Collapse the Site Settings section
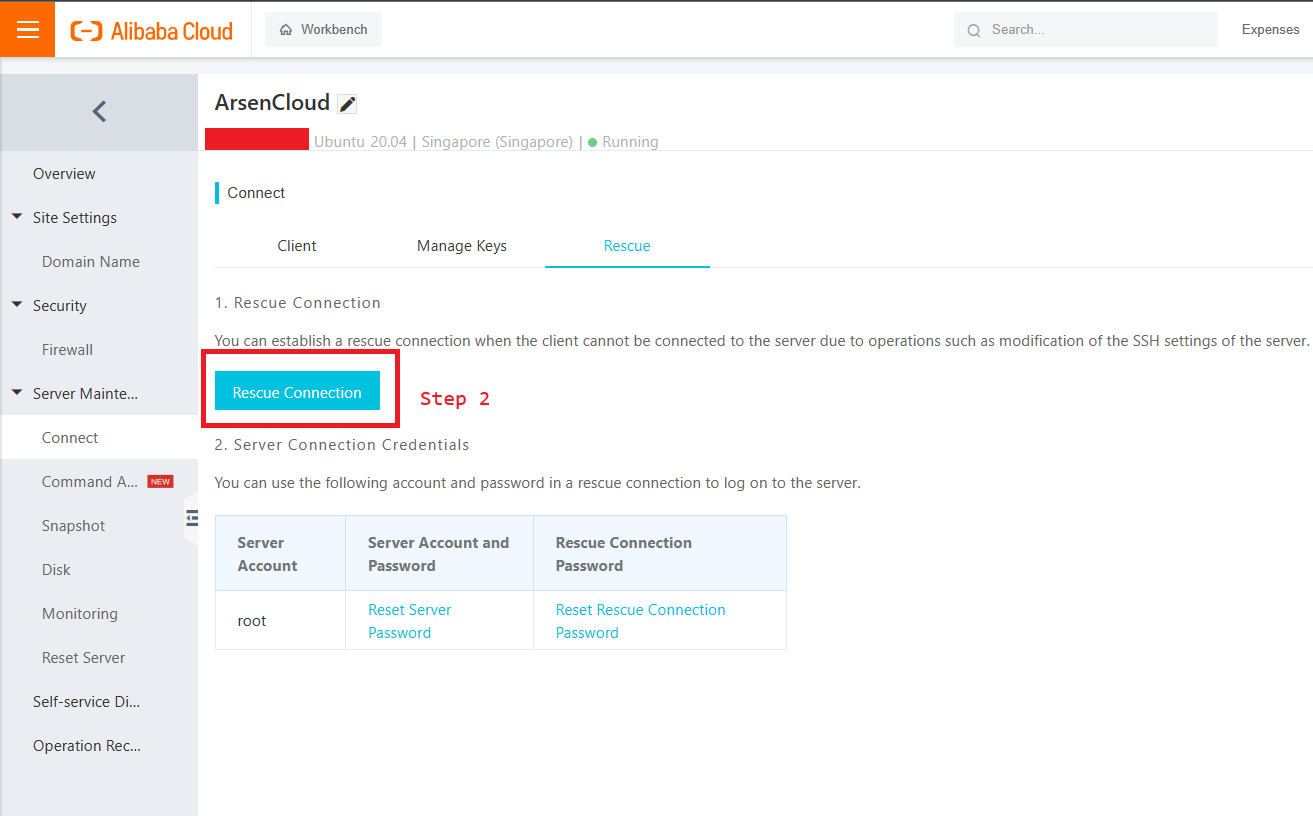The width and height of the screenshot is (1313, 816). click(x=16, y=217)
